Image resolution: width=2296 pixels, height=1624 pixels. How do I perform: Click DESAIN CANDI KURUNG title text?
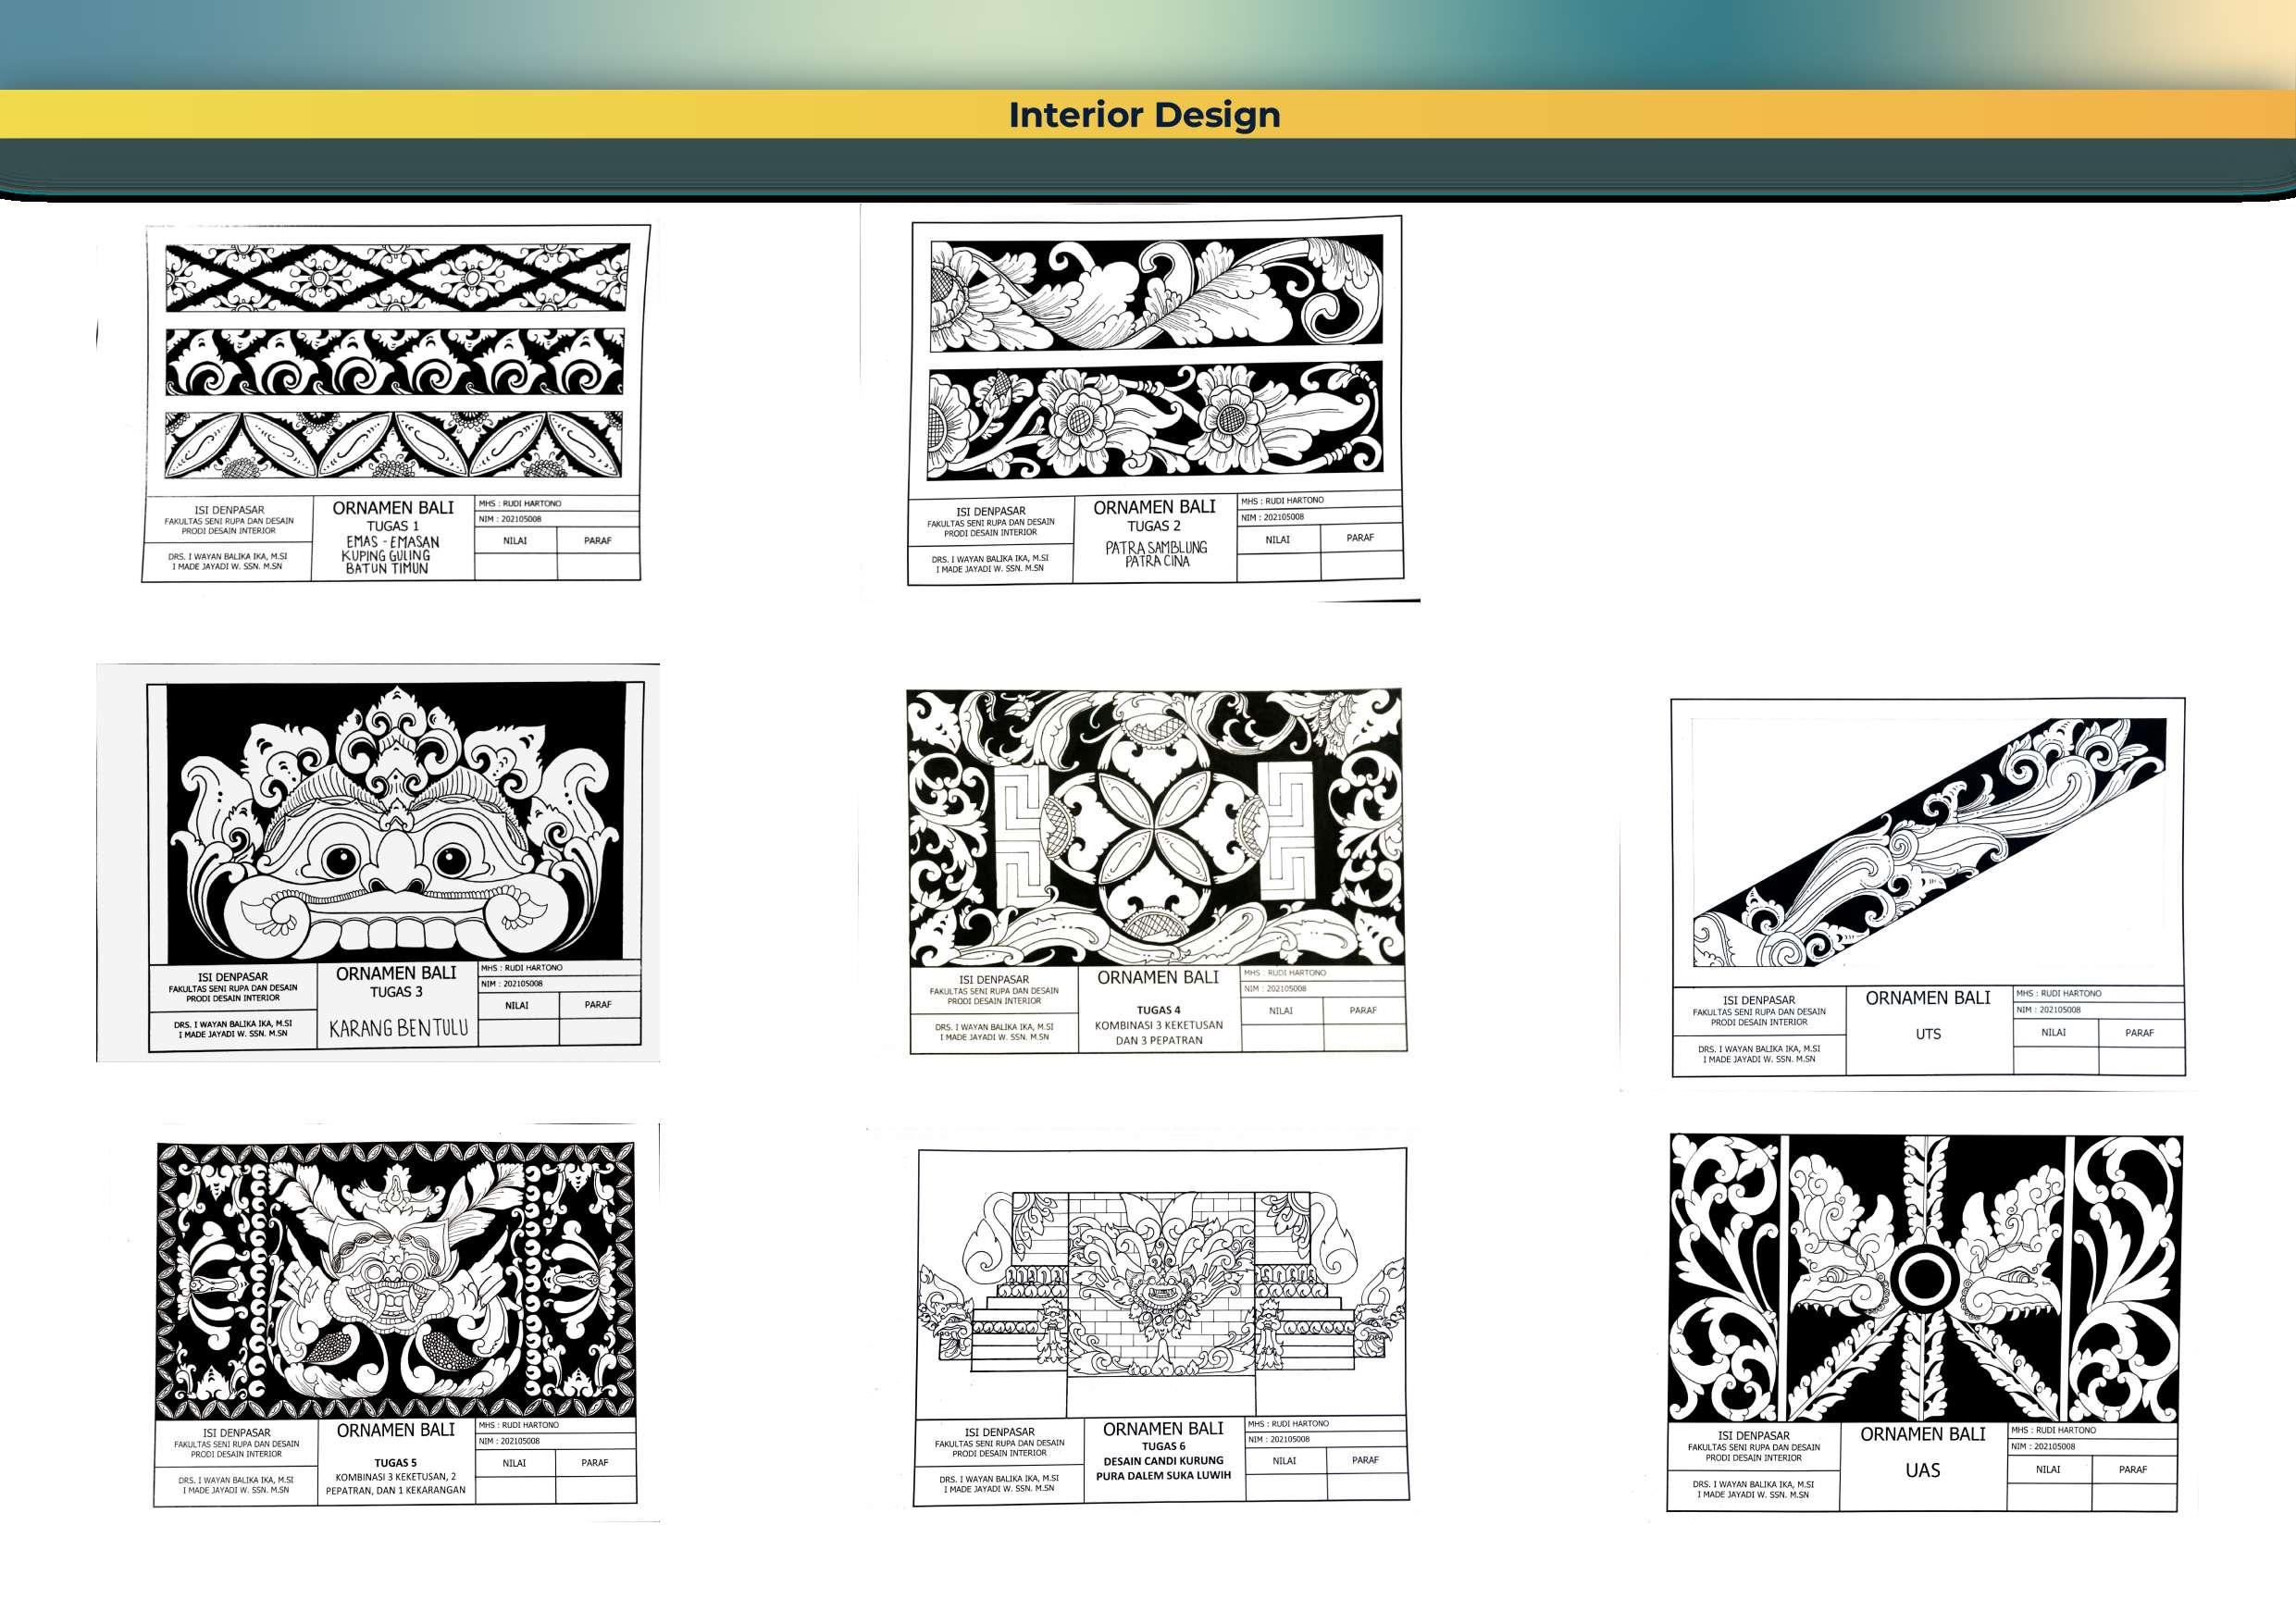click(x=1163, y=1461)
